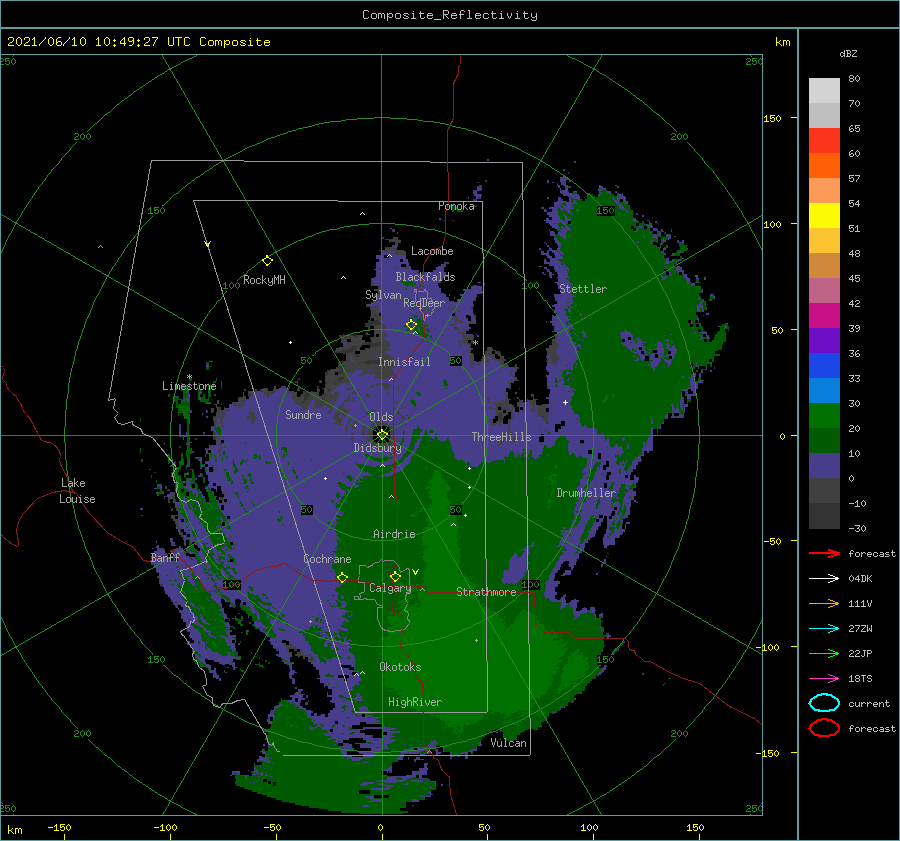Click the red forecast arrow in legend
This screenshot has height=841, width=900.
824,553
